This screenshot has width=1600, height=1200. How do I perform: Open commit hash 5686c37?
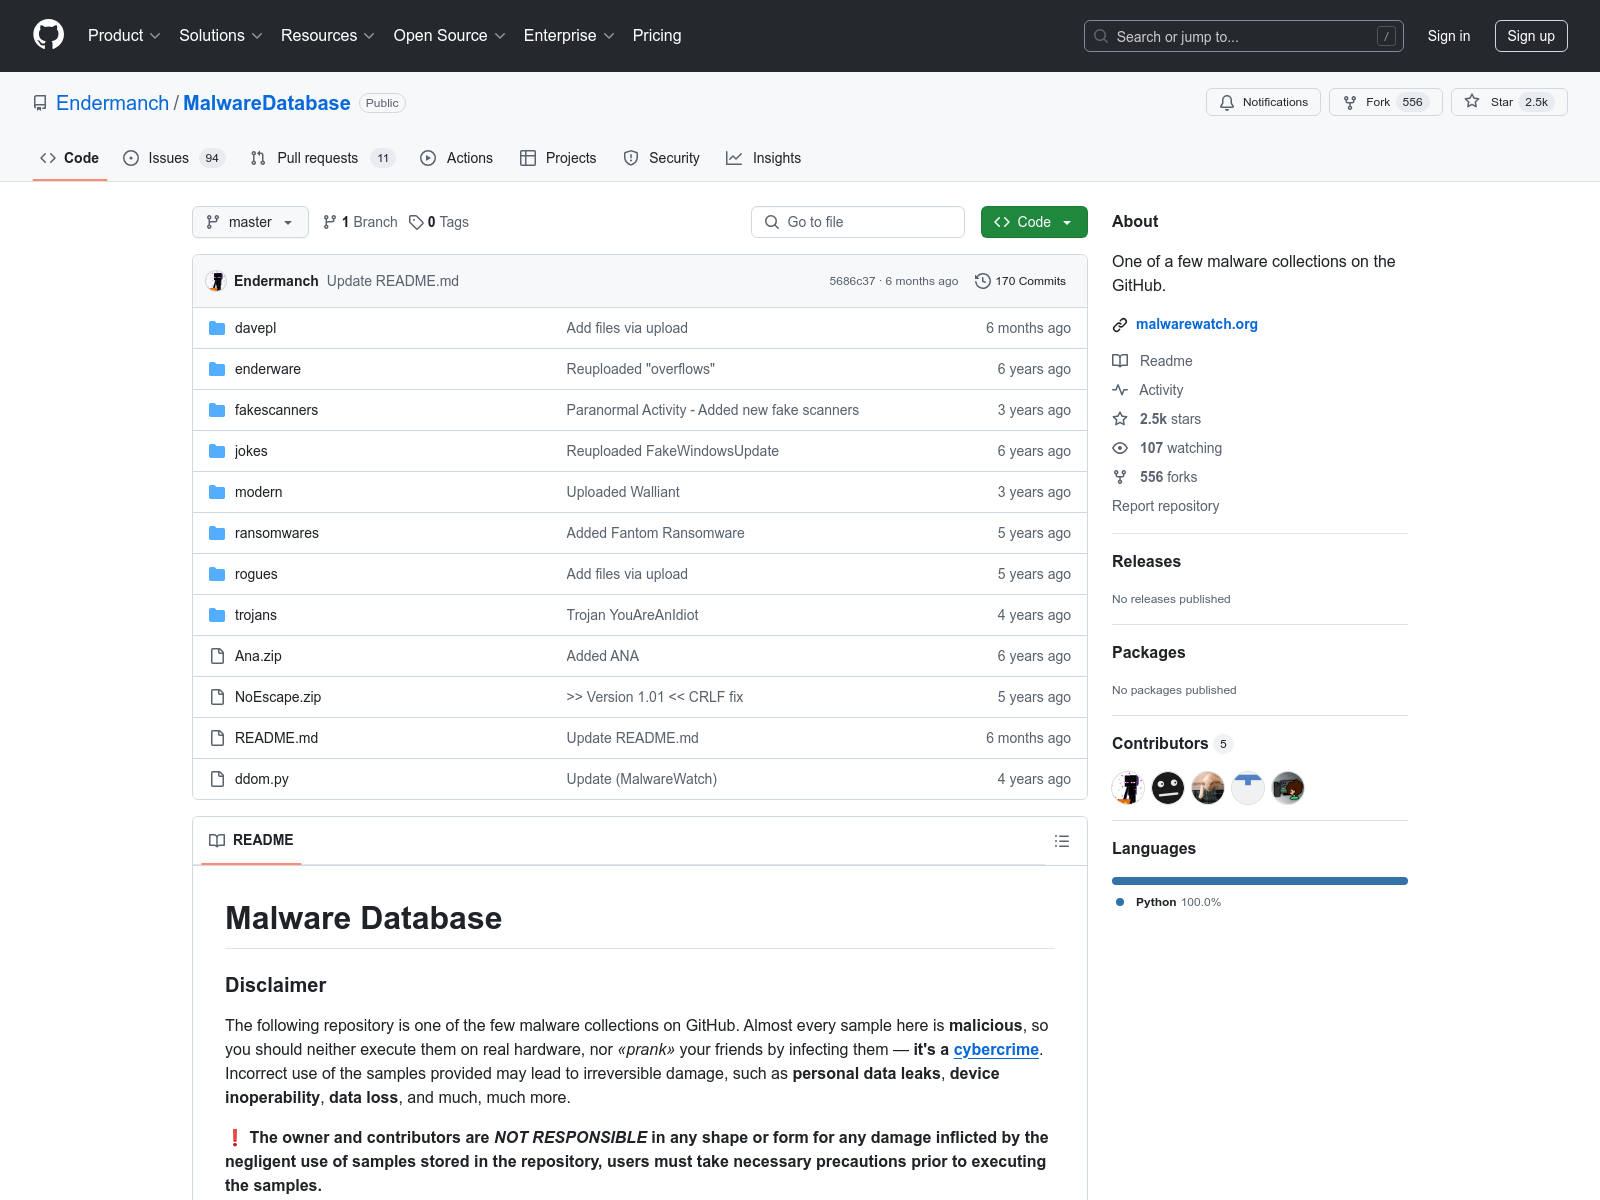click(x=852, y=281)
